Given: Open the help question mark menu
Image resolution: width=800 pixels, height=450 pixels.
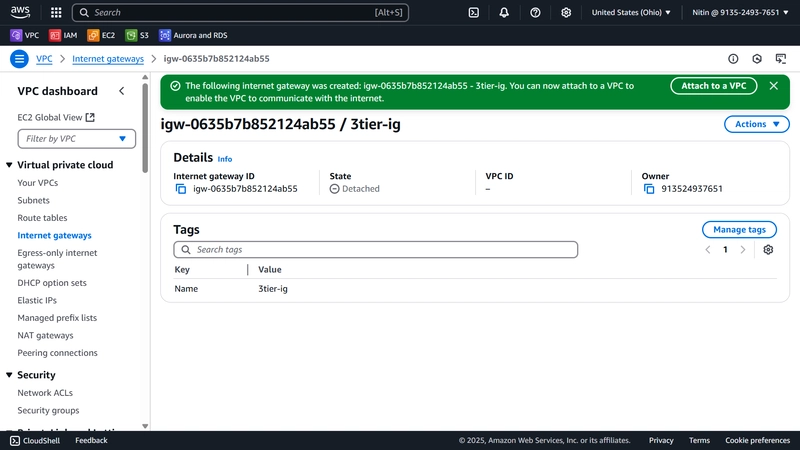Looking at the screenshot, I should coord(535,12).
